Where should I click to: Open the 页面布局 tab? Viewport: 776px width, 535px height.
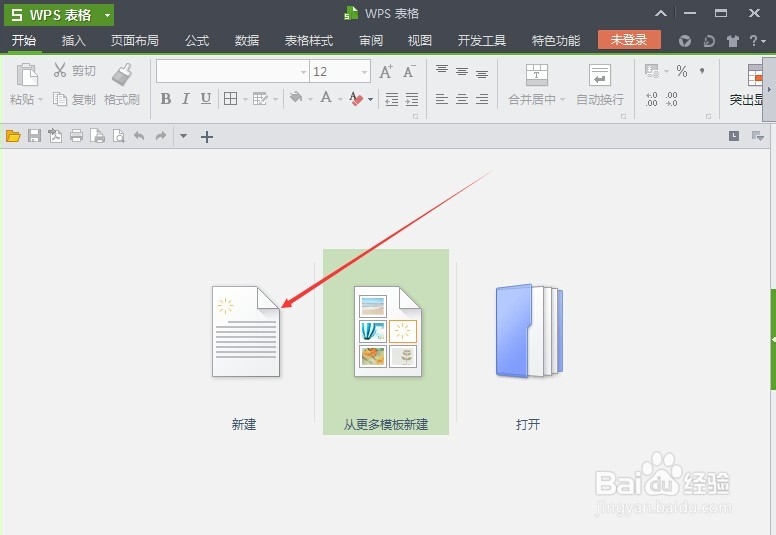pos(135,41)
